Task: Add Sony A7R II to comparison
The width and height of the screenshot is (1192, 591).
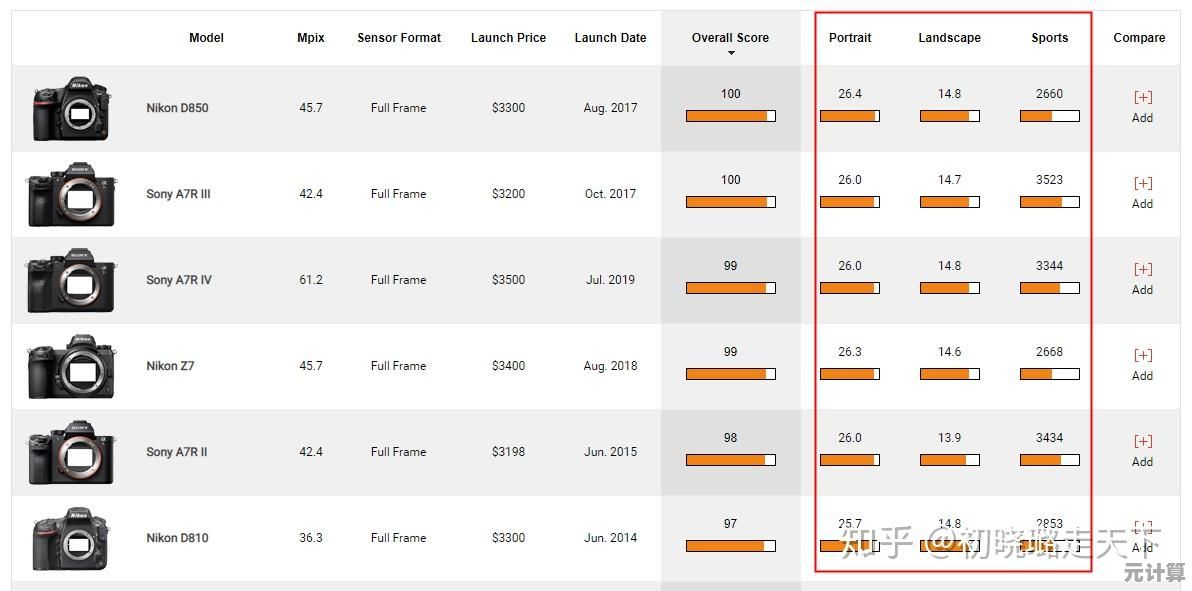Action: pyautogui.click(x=1142, y=451)
